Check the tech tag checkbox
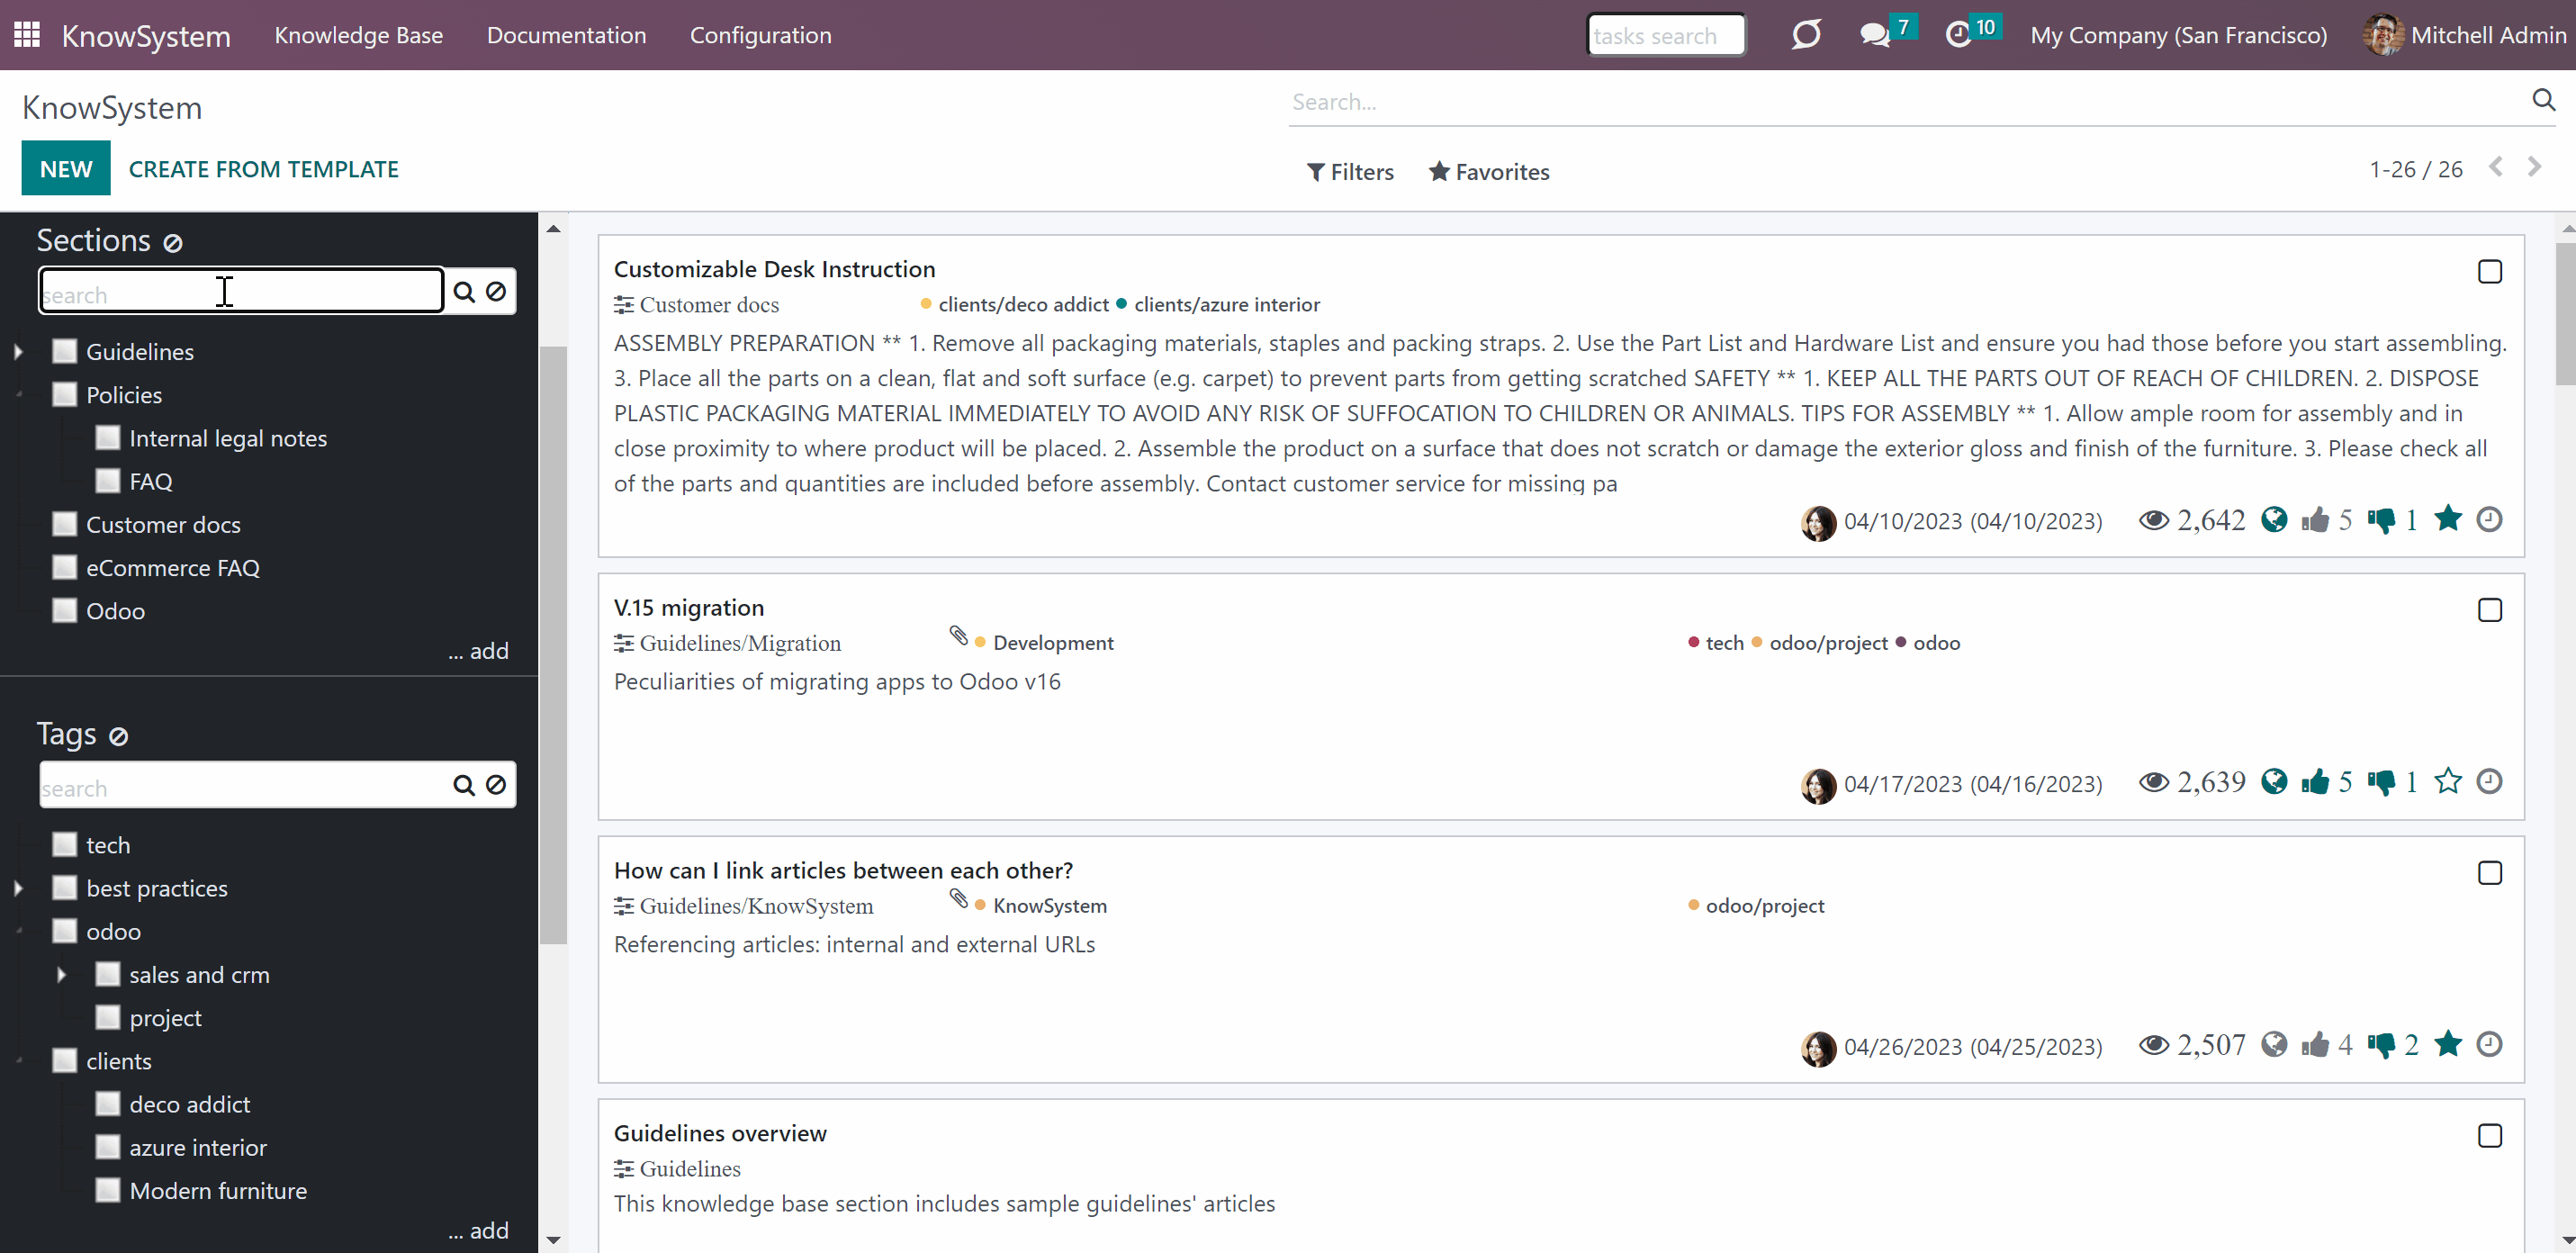Viewport: 2576px width, 1253px height. point(65,844)
